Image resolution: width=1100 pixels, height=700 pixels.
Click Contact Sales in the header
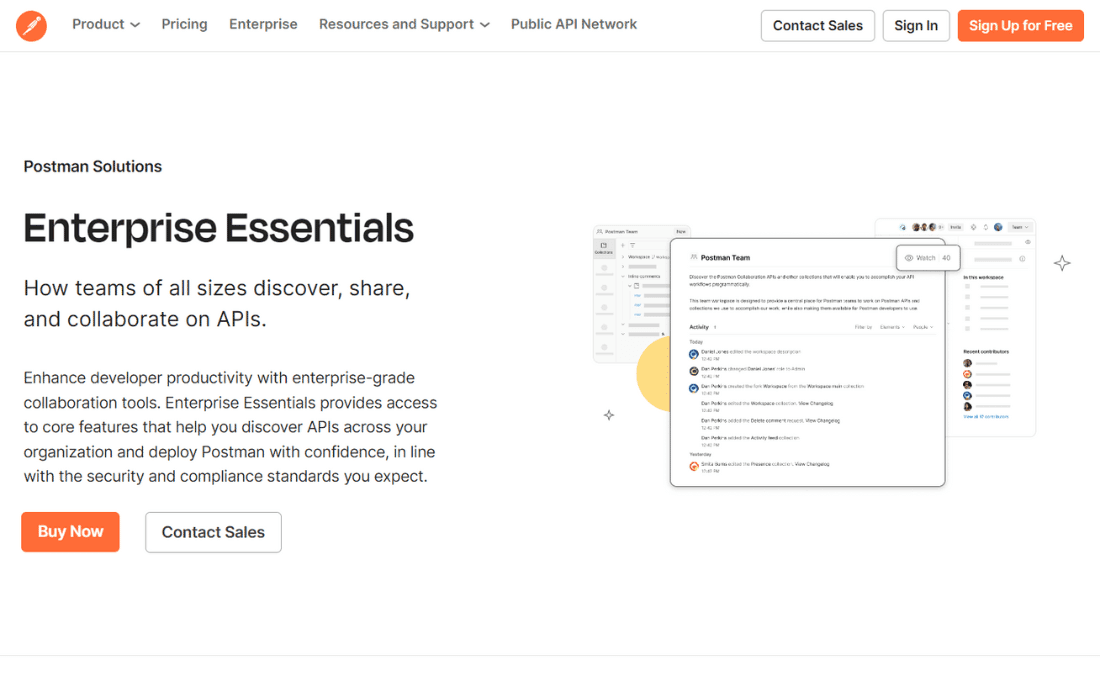(817, 26)
